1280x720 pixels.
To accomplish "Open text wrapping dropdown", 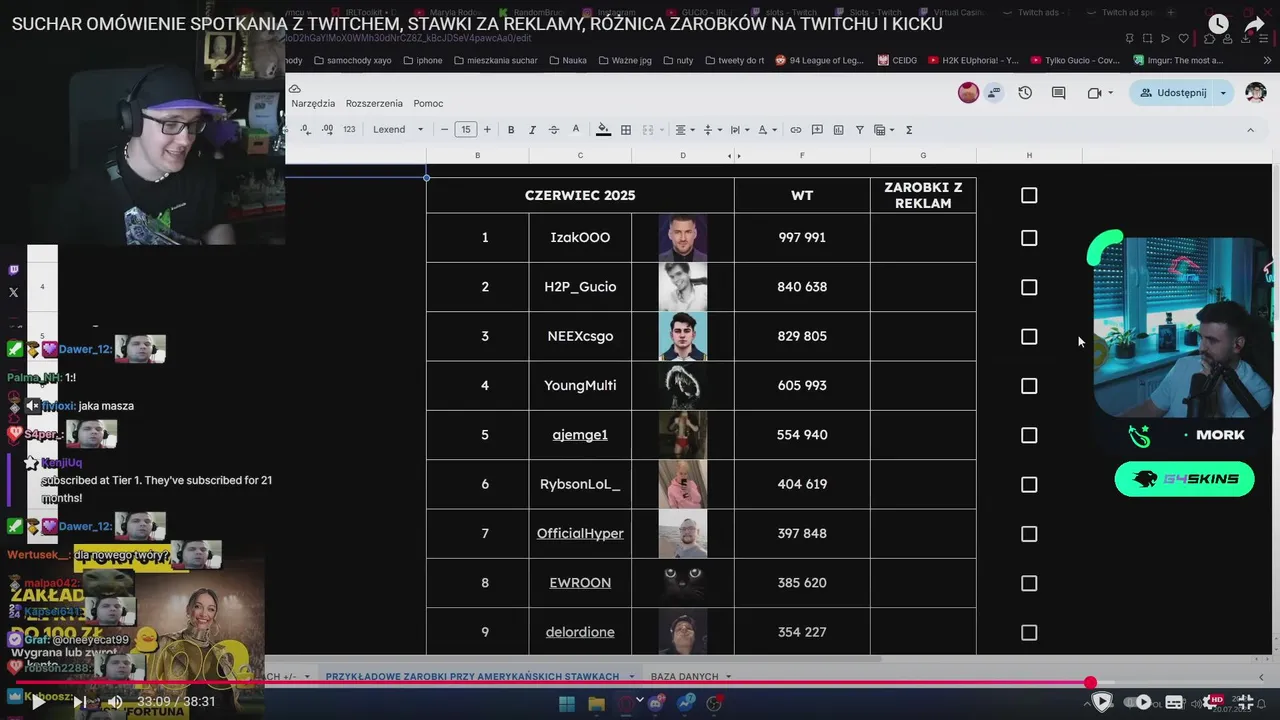I will (x=739, y=130).
